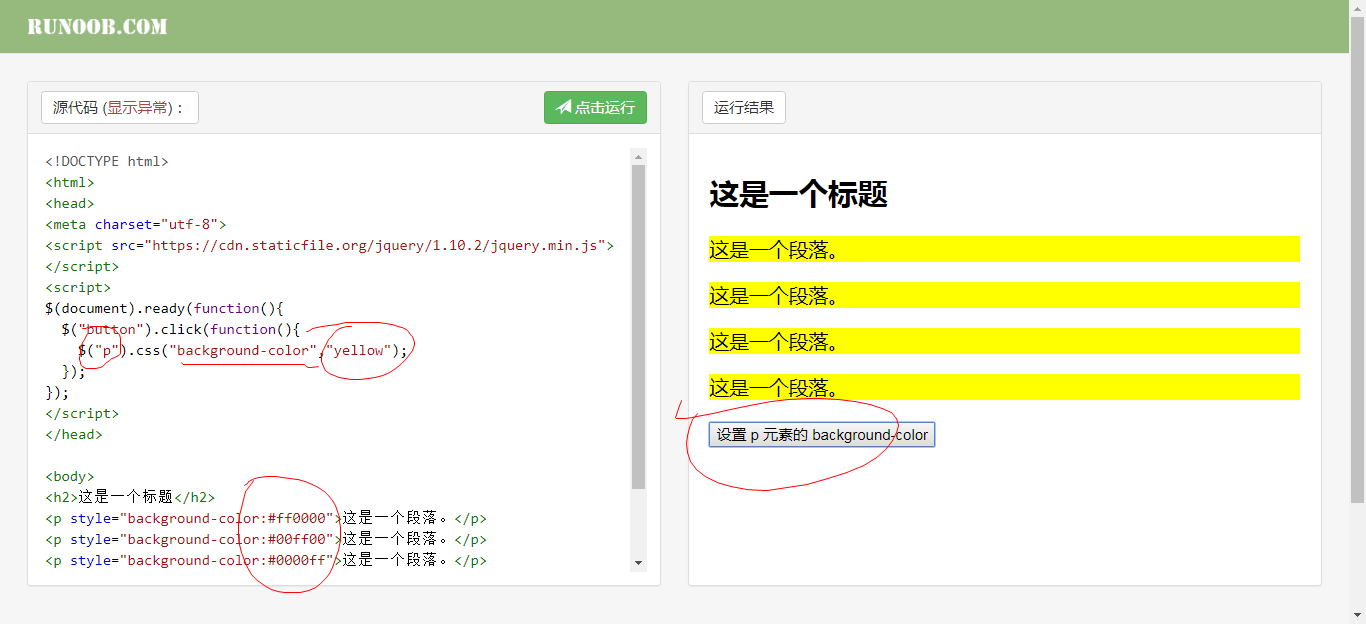Screen dimensions: 1366x624
Task: Click the jquery.min.js script src line
Action: pyautogui.click(x=330, y=245)
